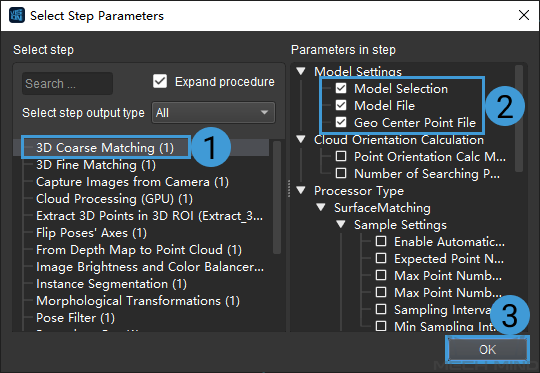Close the Select Step Parameters dialog
Viewport: 540px width, 373px height.
coord(524,15)
